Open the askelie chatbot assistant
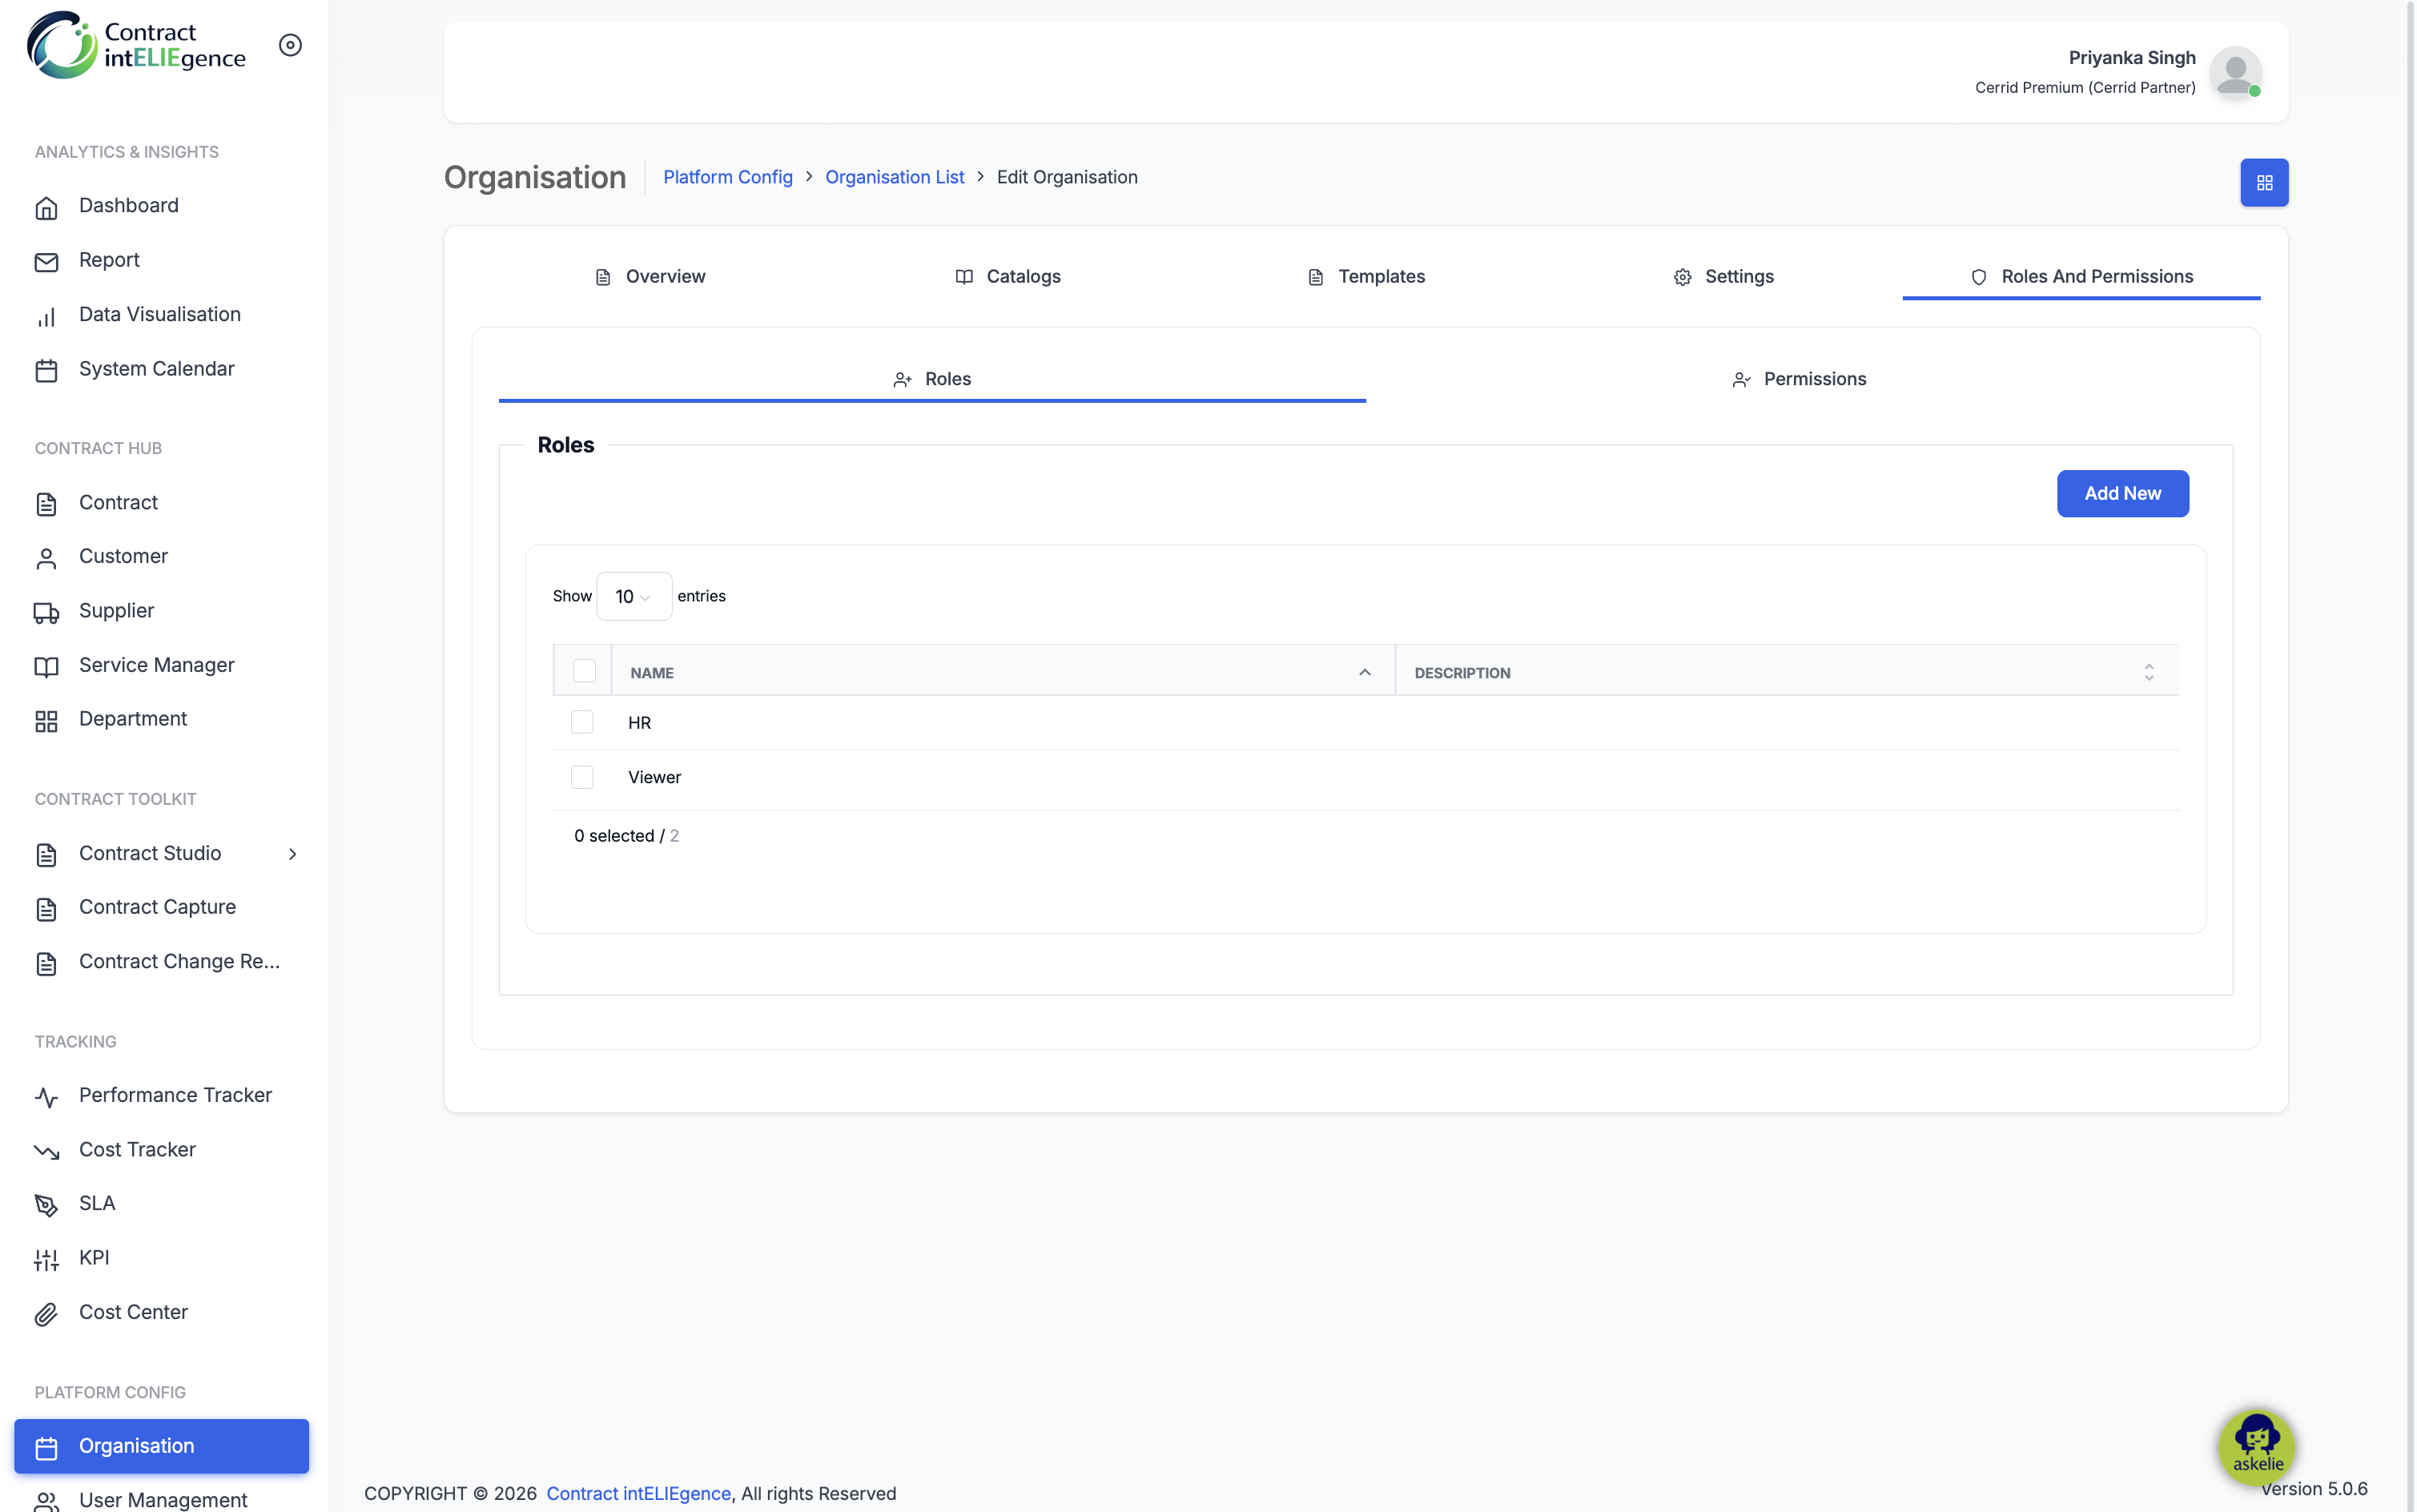The image size is (2417, 1512). [2256, 1446]
